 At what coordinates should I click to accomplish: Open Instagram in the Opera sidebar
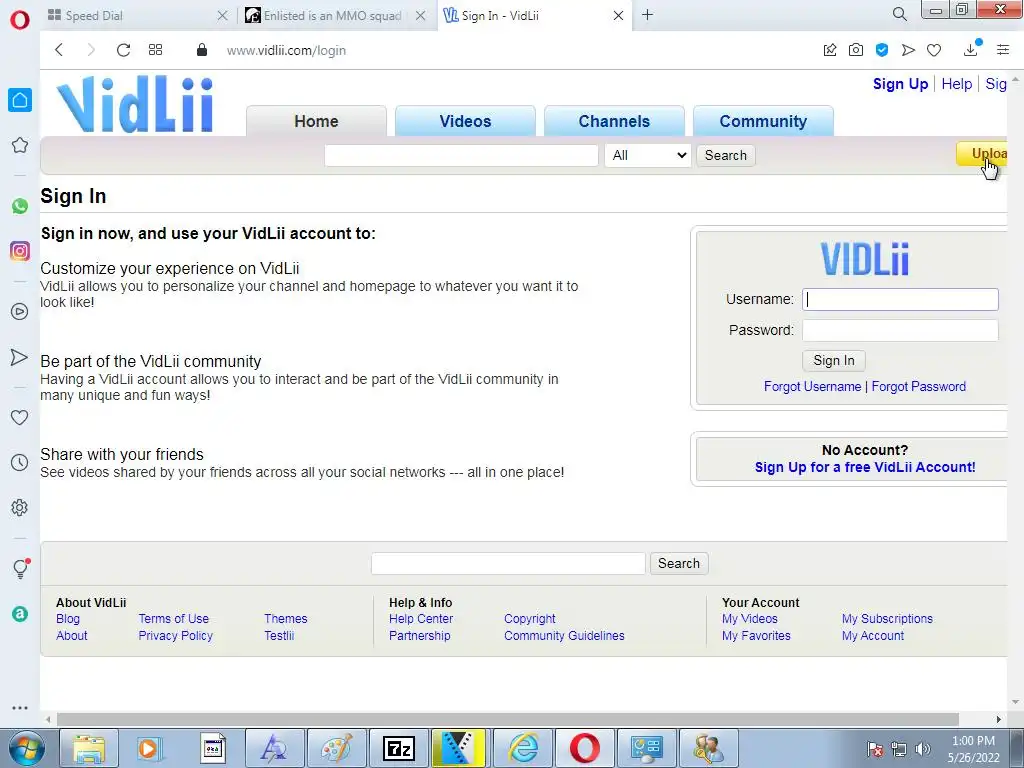20,251
